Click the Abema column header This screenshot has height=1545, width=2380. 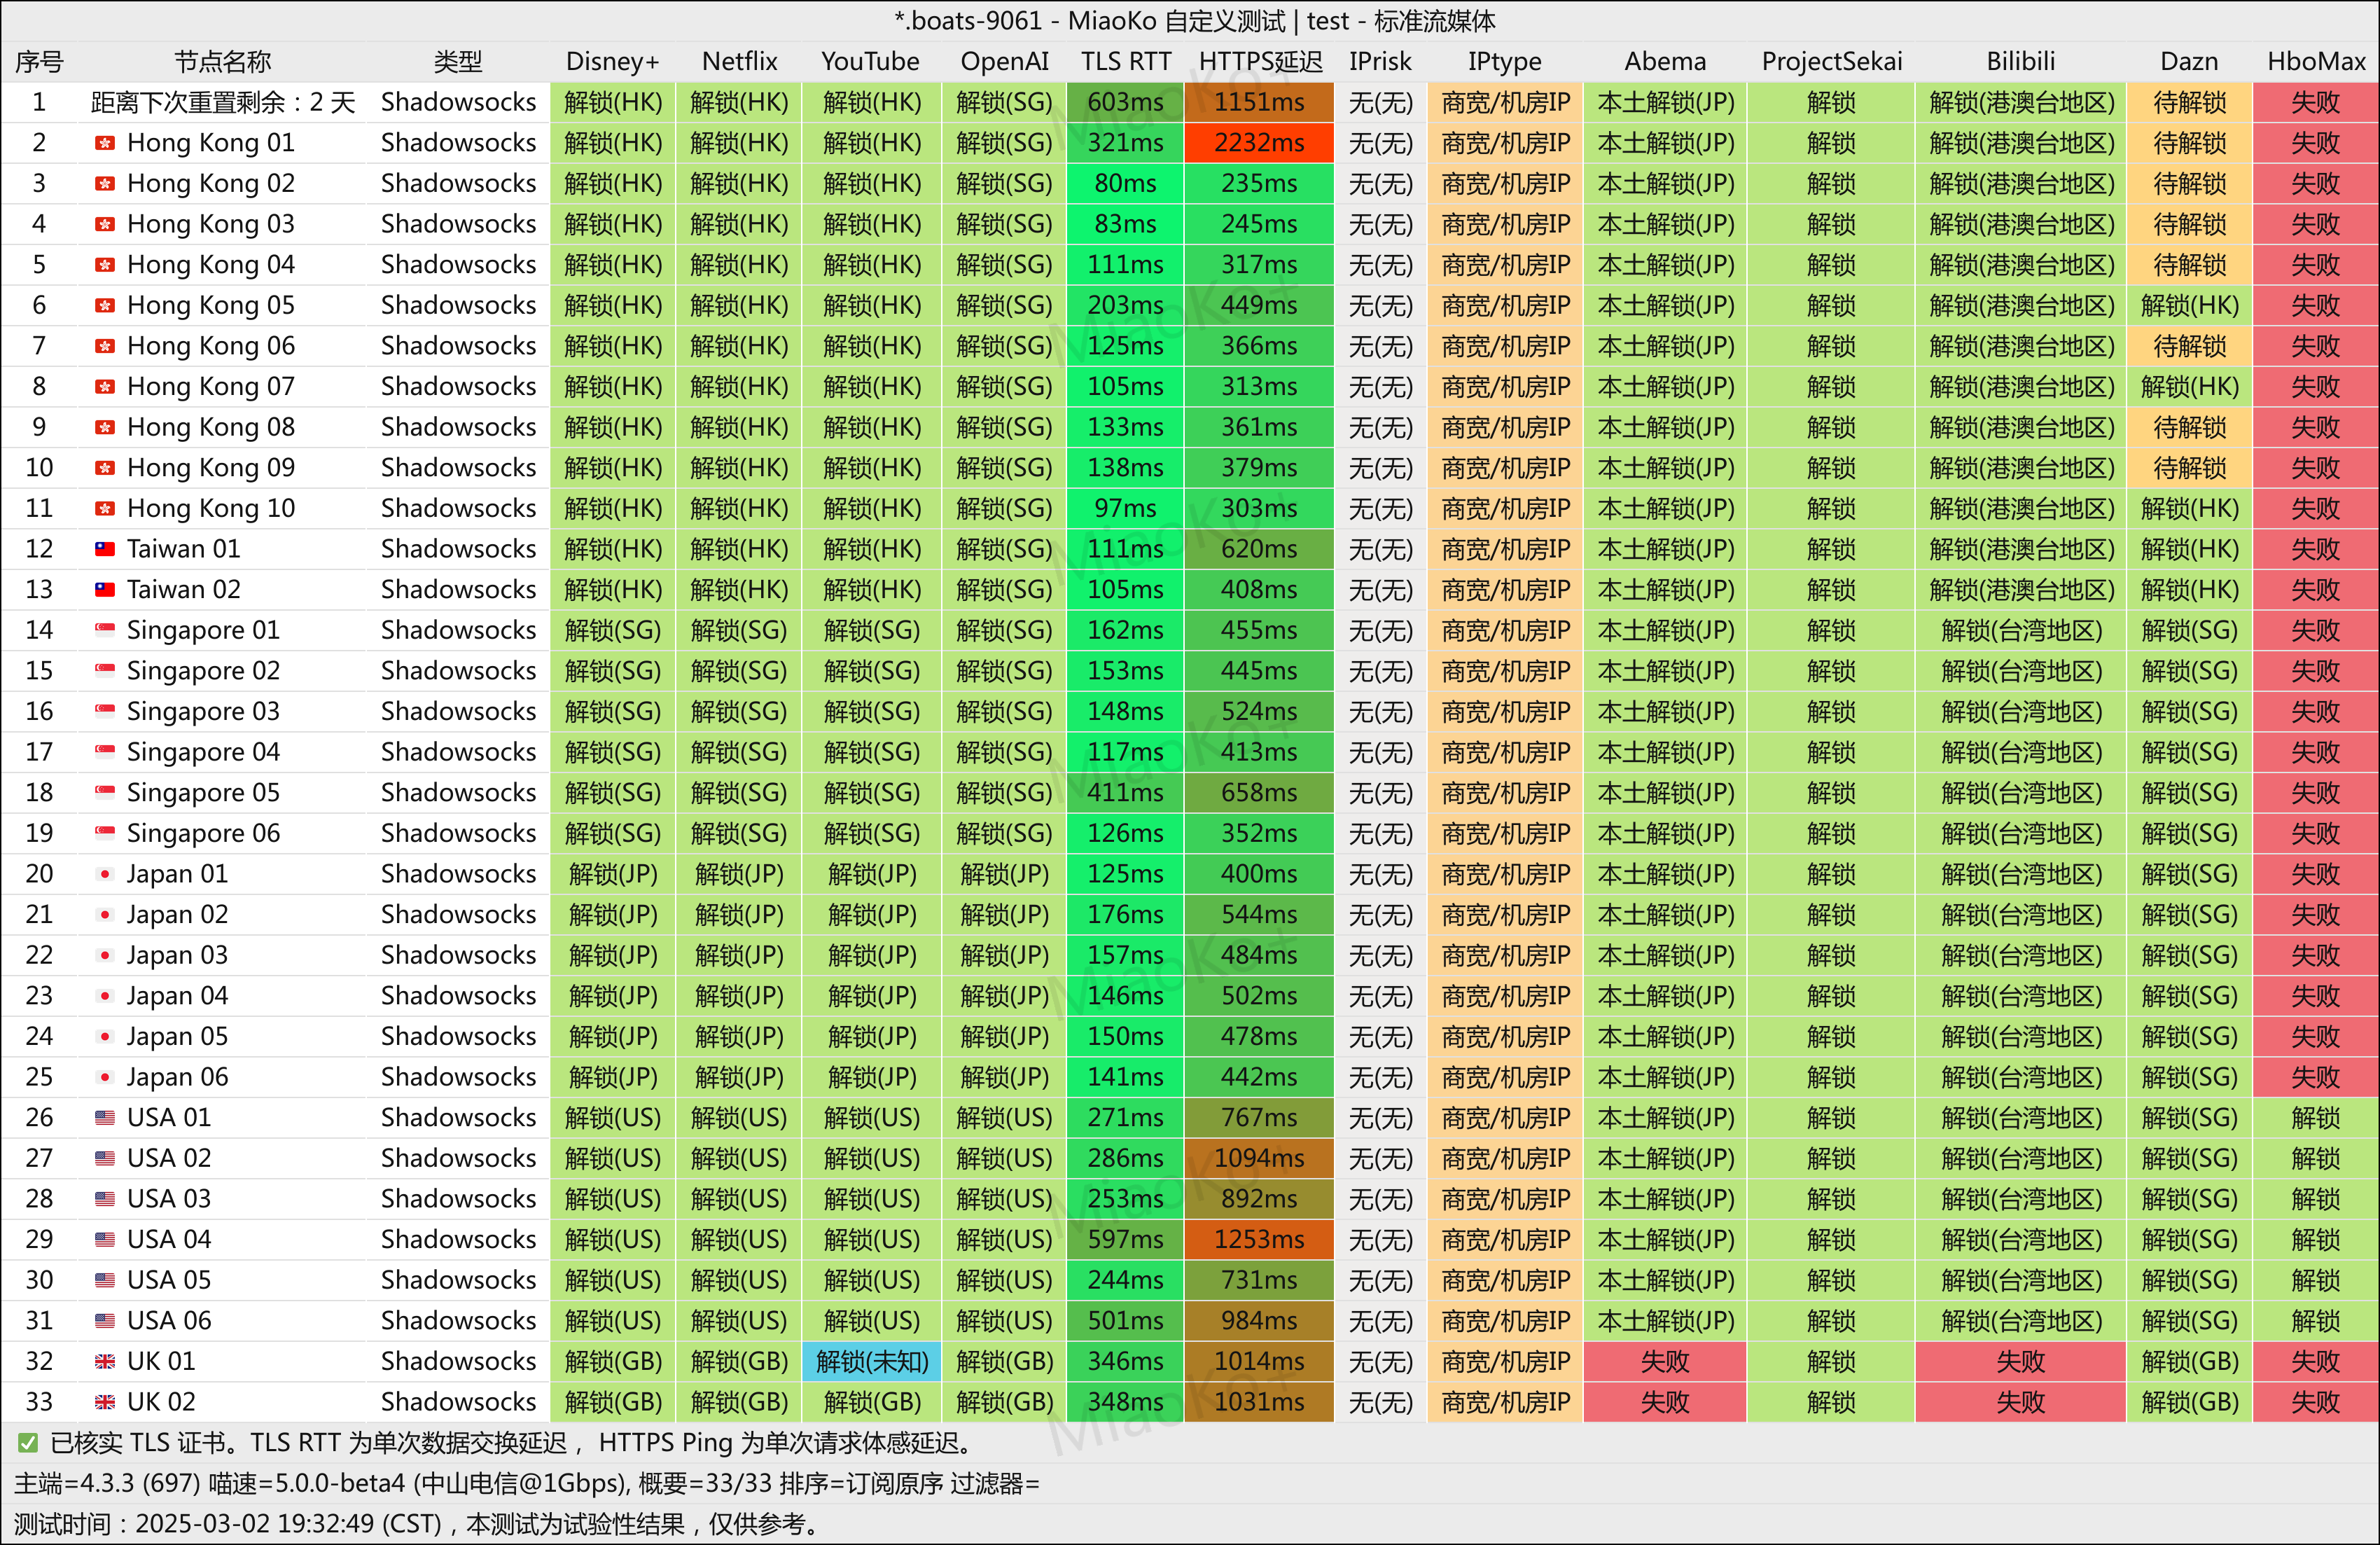pos(1665,61)
